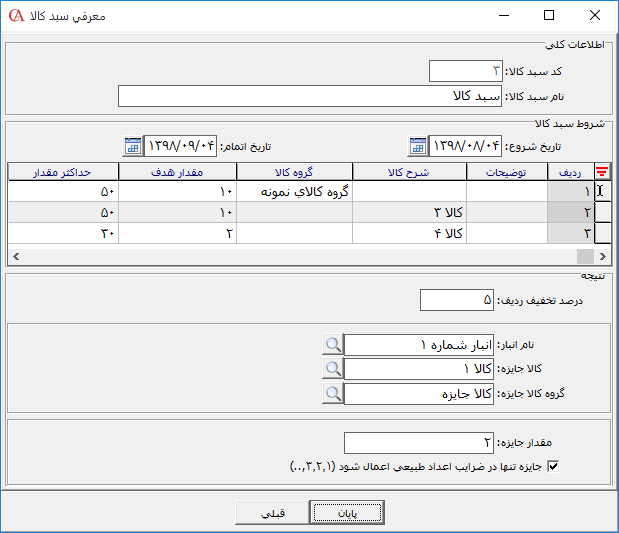The image size is (619, 533).
Task: Toggle prize only on natural multiples checkbox
Action: point(553,467)
